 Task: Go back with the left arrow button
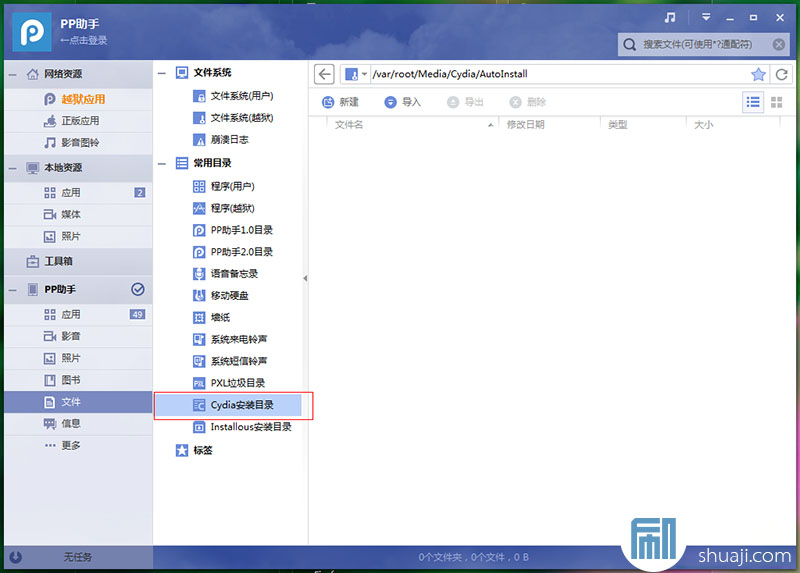coord(324,74)
